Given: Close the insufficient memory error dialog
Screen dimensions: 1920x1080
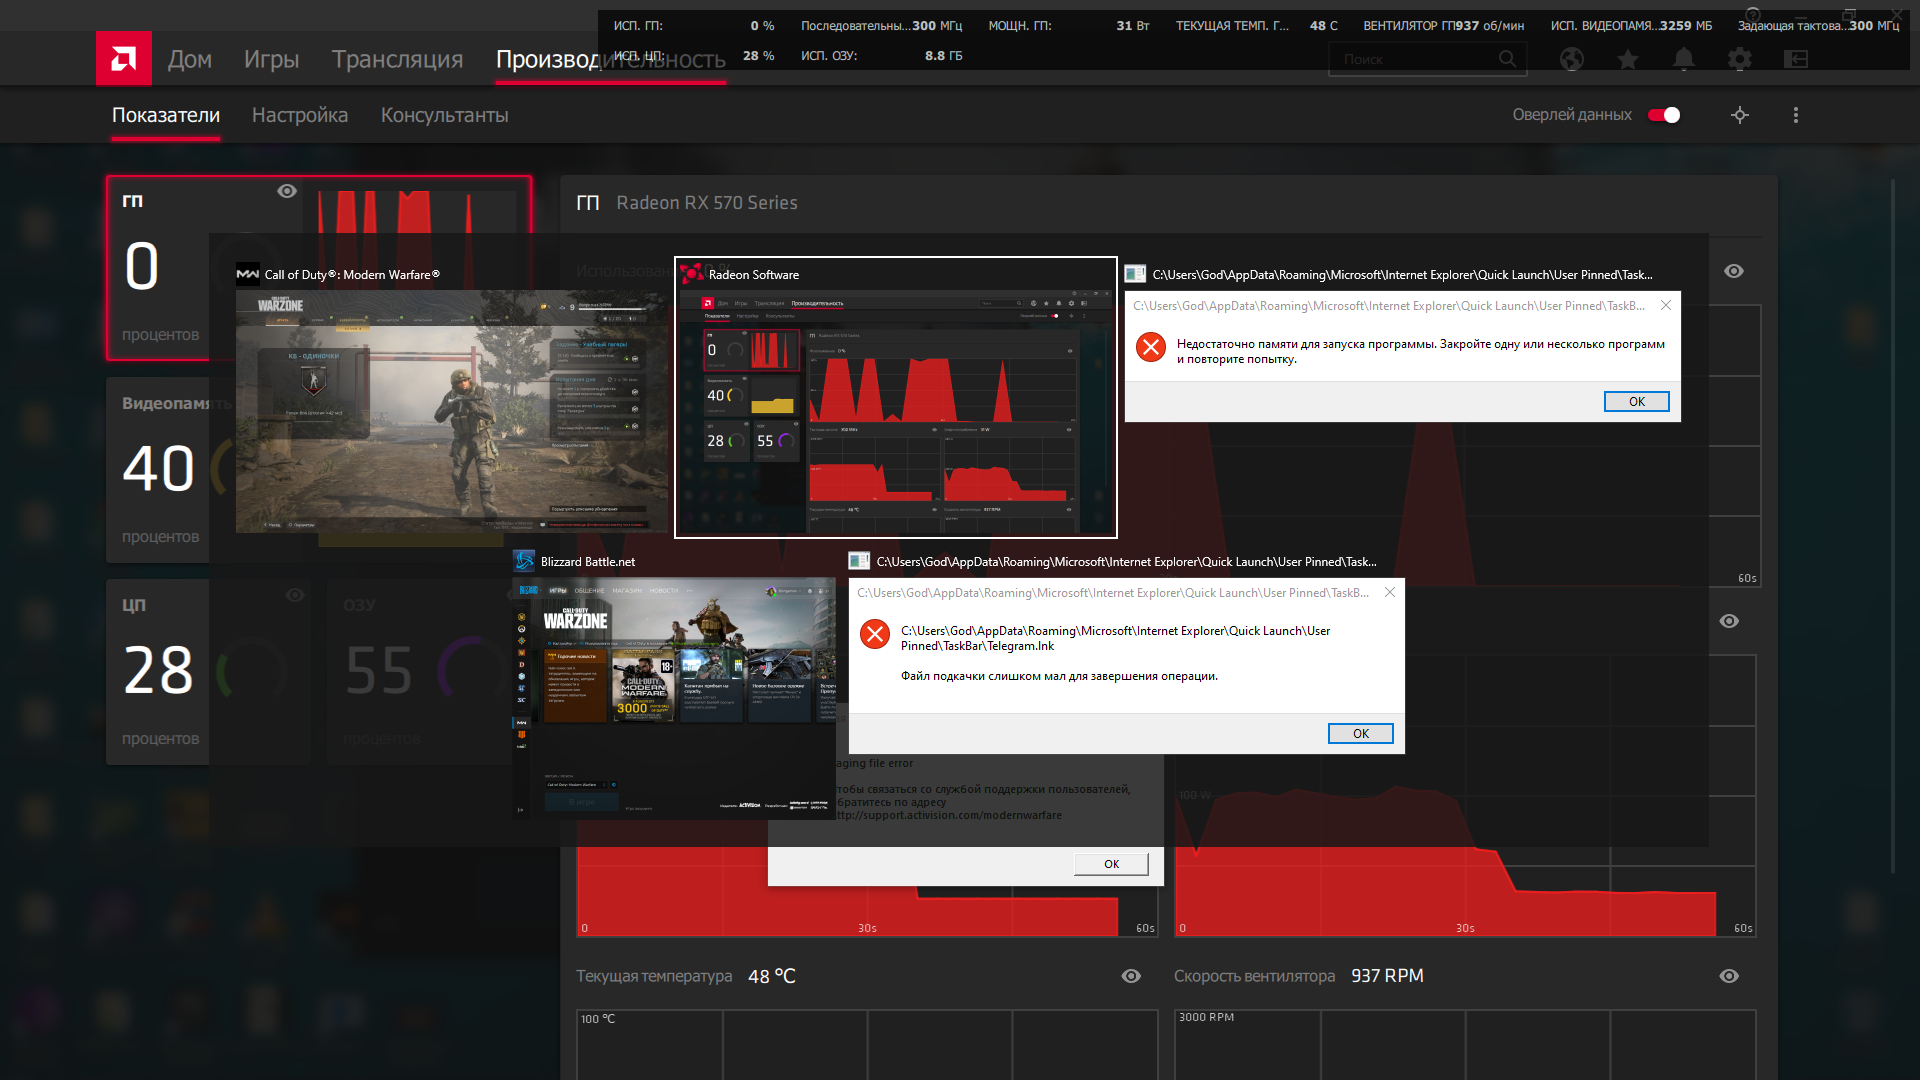Looking at the screenshot, I should click(1666, 305).
